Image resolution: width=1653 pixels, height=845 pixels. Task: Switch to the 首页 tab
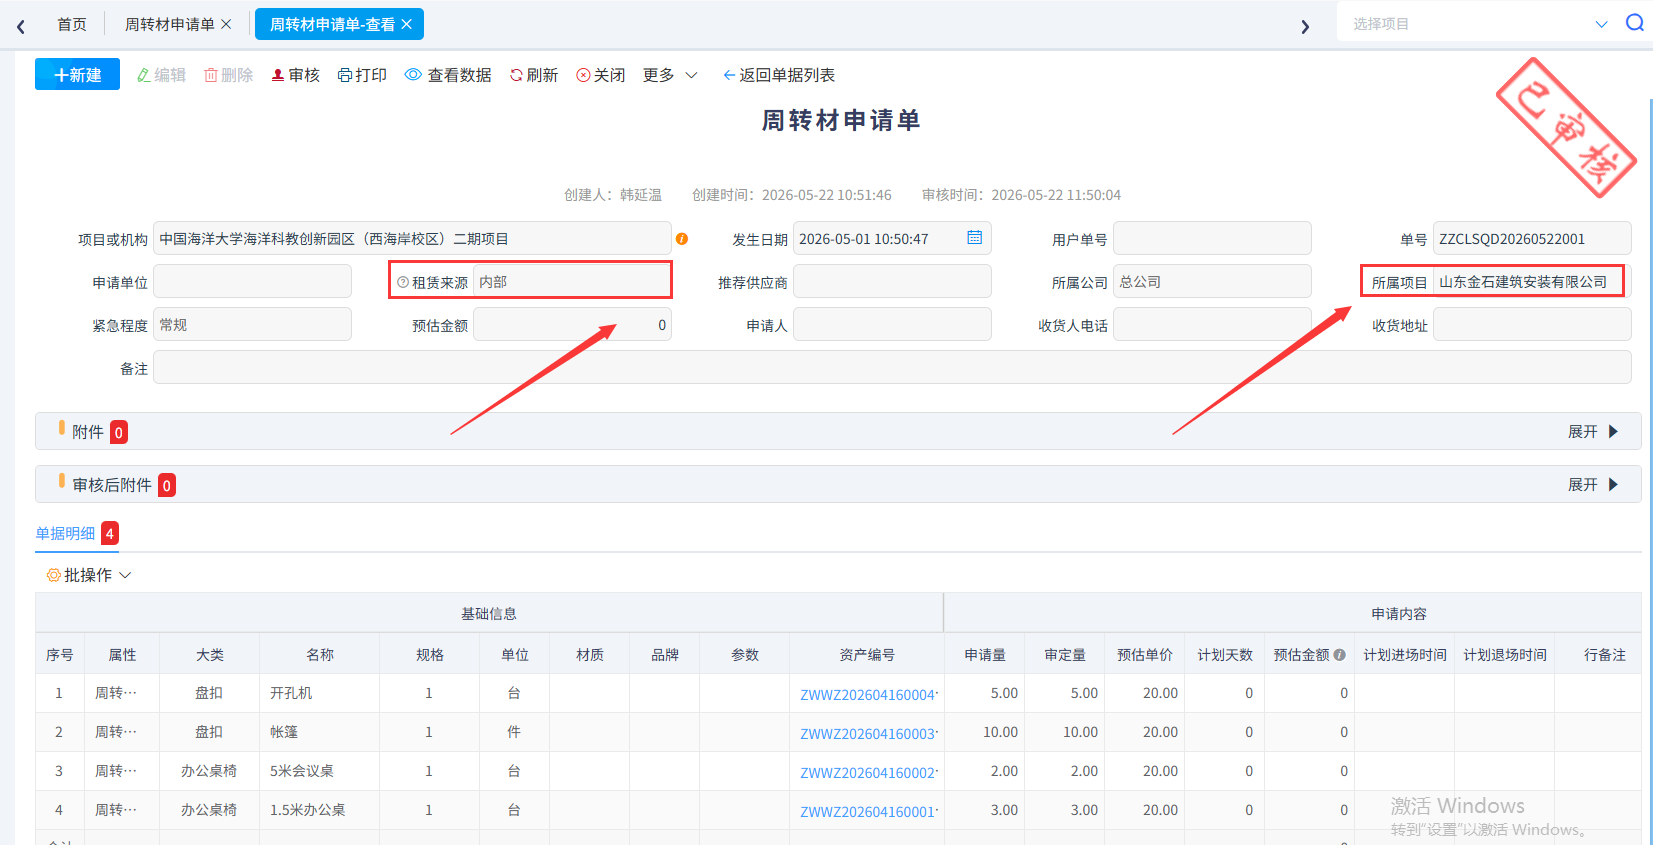coord(72,24)
